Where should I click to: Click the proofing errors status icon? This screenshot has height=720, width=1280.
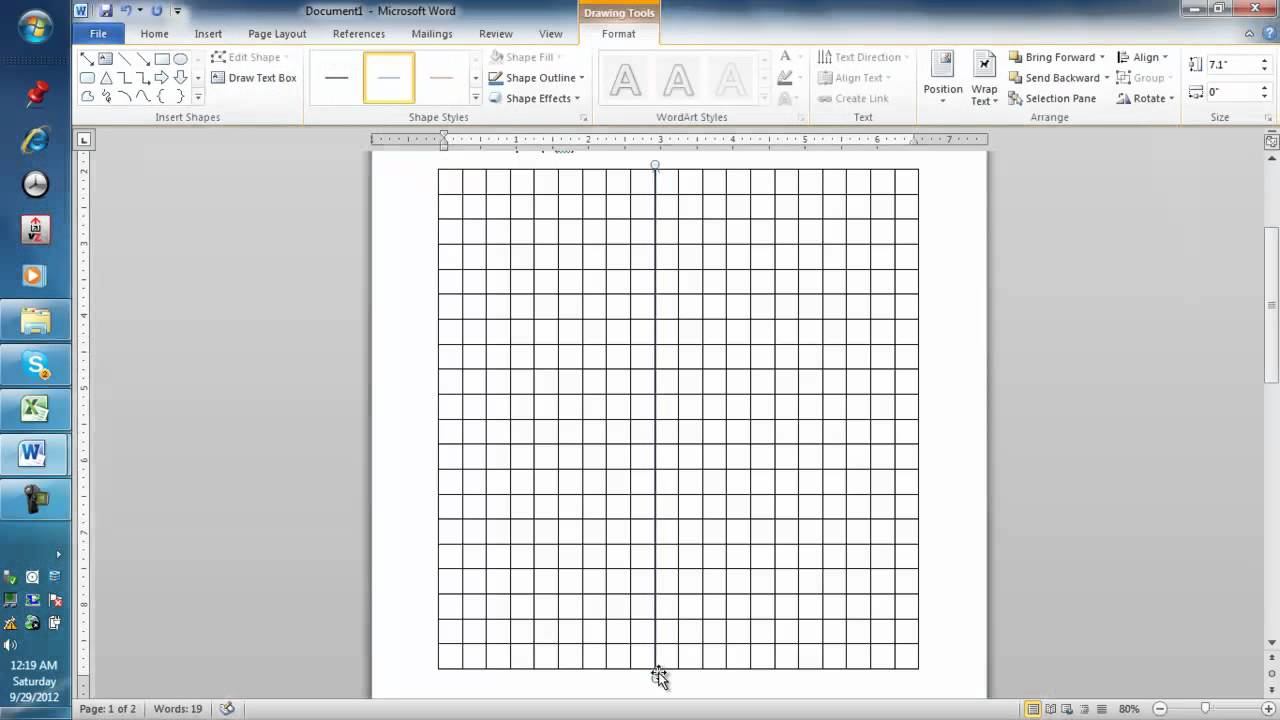[227, 709]
